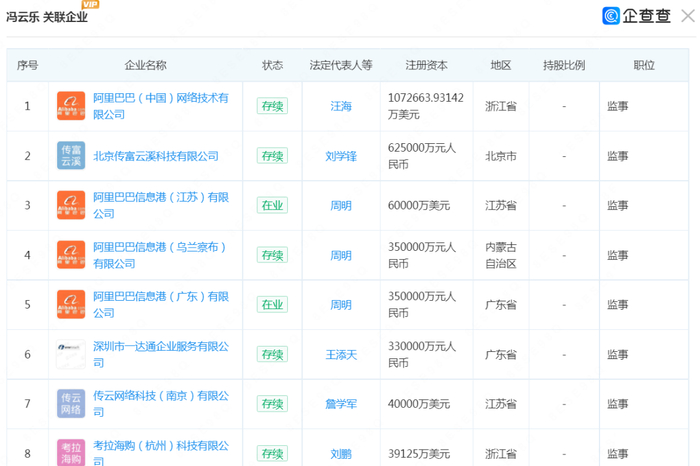Click the 深圳市一达通企业服务有限公司 logo thumbnail

pos(71,354)
